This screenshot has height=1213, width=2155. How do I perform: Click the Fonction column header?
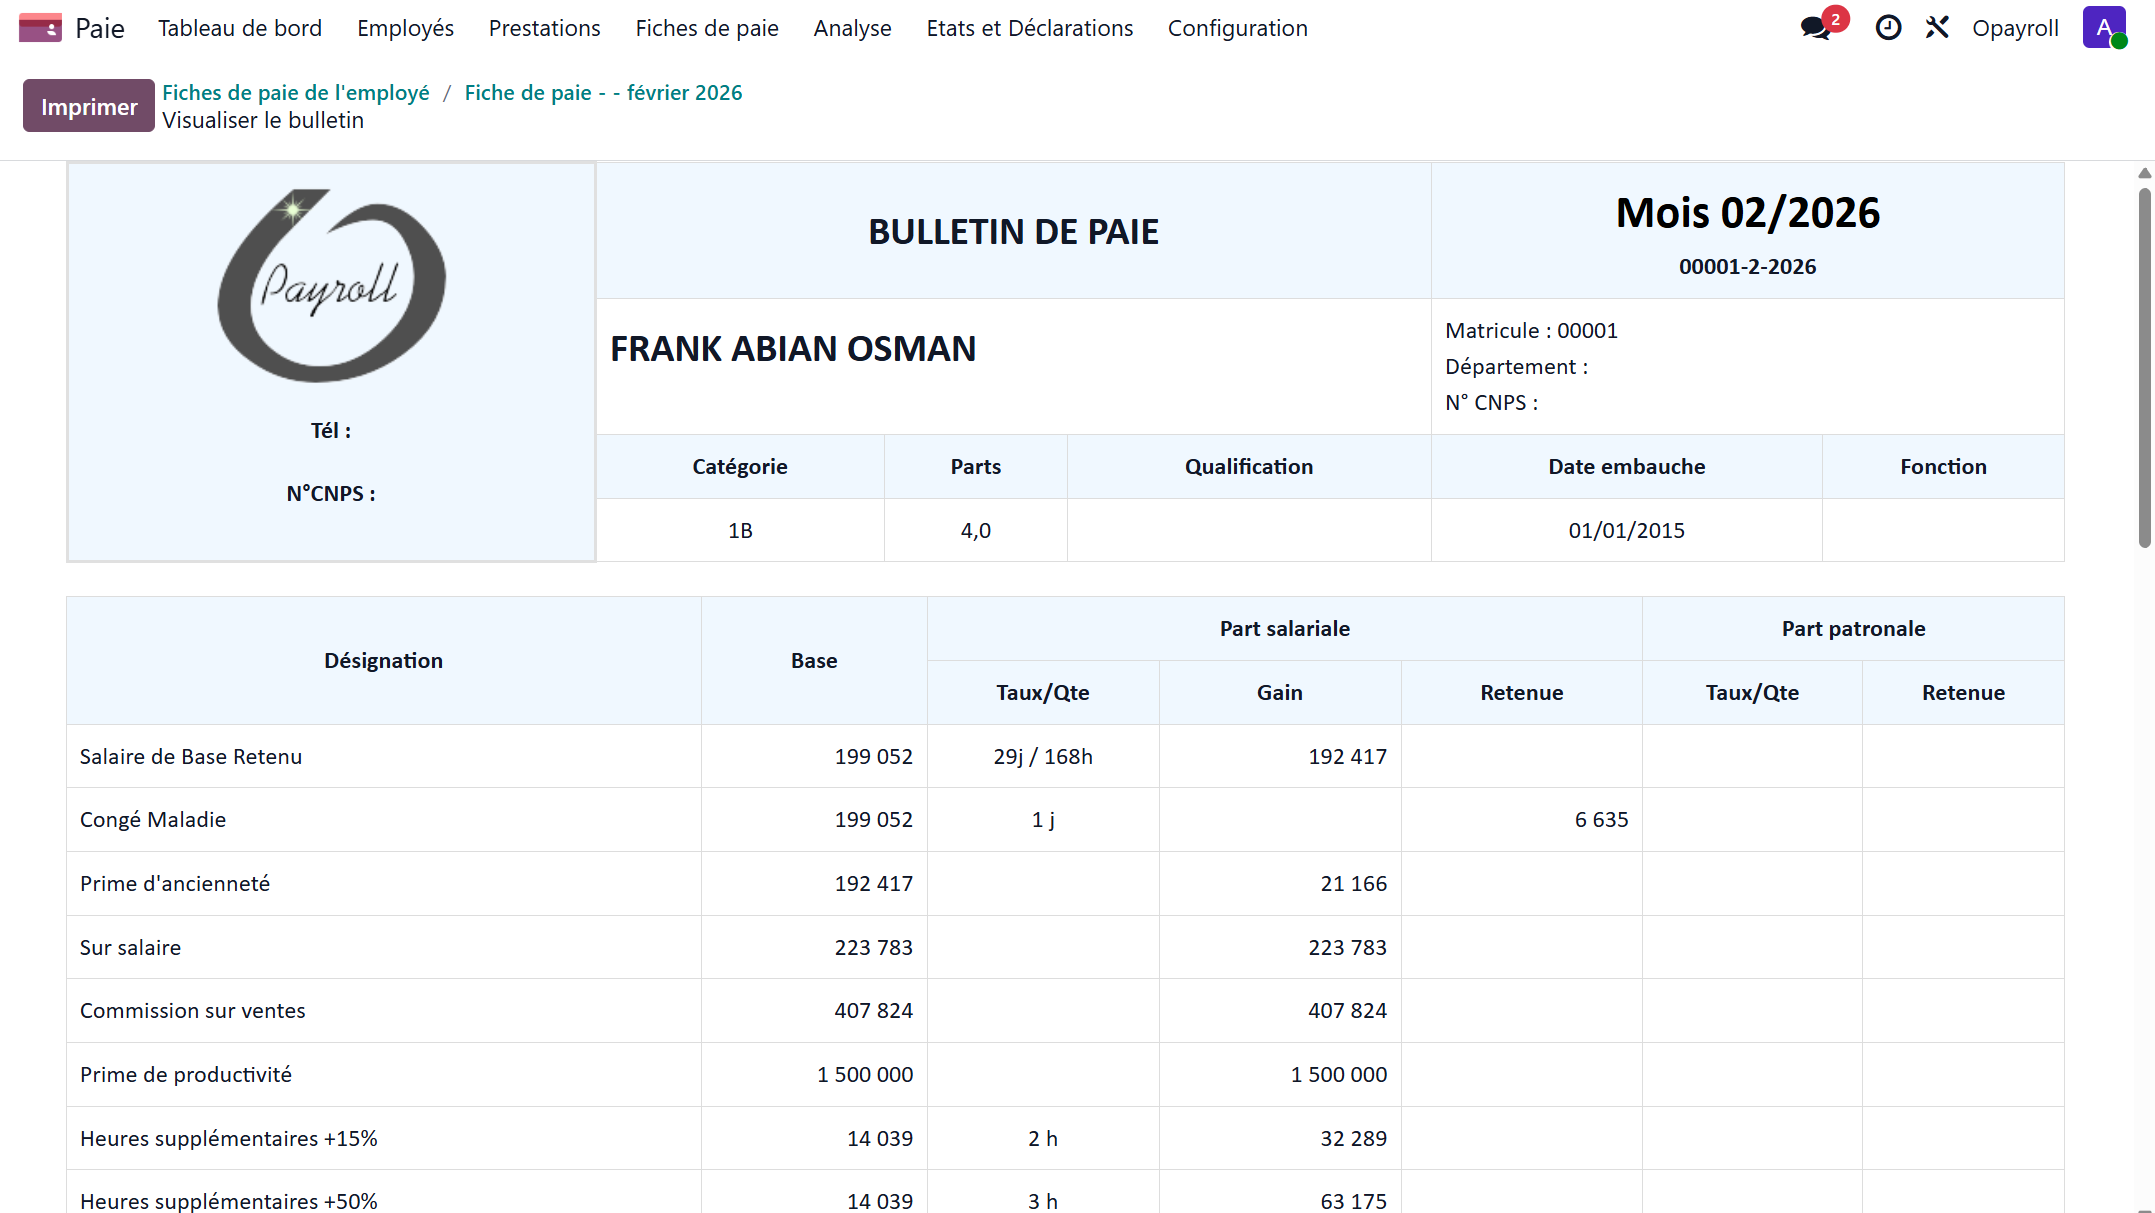[1943, 466]
